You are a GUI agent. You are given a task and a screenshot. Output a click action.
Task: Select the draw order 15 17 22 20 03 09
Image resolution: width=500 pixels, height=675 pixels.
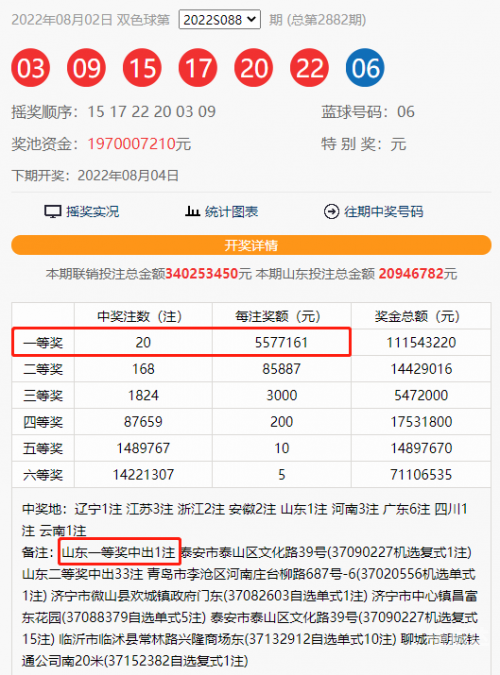pos(152,112)
